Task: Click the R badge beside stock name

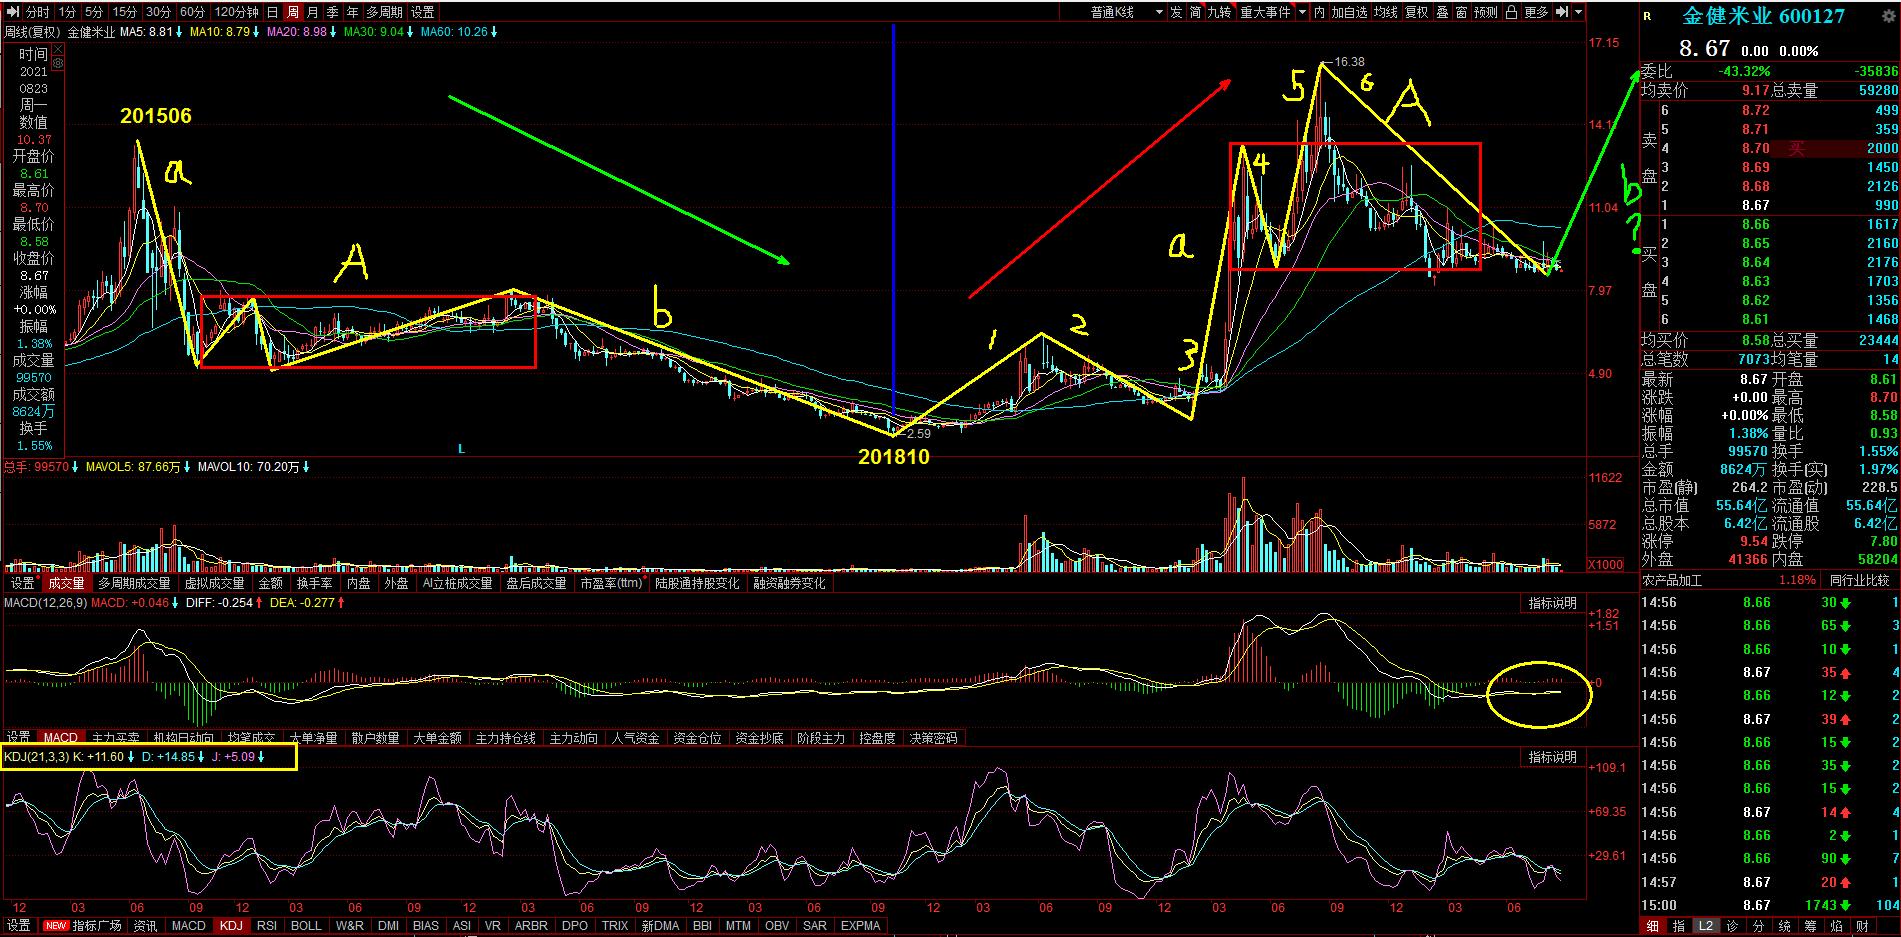Action: click(x=1649, y=16)
